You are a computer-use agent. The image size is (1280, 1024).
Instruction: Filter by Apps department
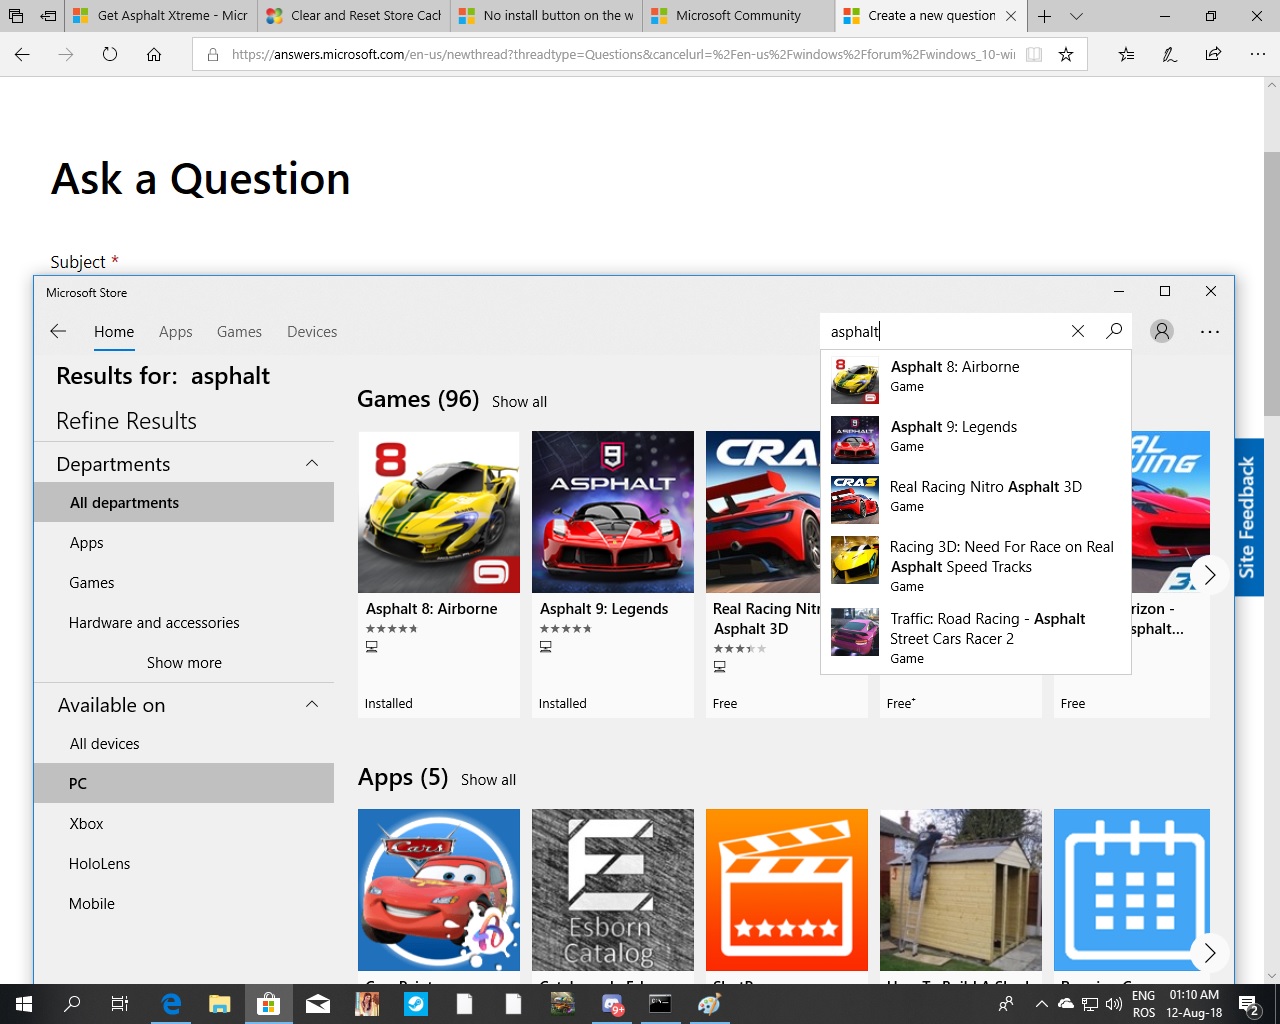(x=184, y=543)
